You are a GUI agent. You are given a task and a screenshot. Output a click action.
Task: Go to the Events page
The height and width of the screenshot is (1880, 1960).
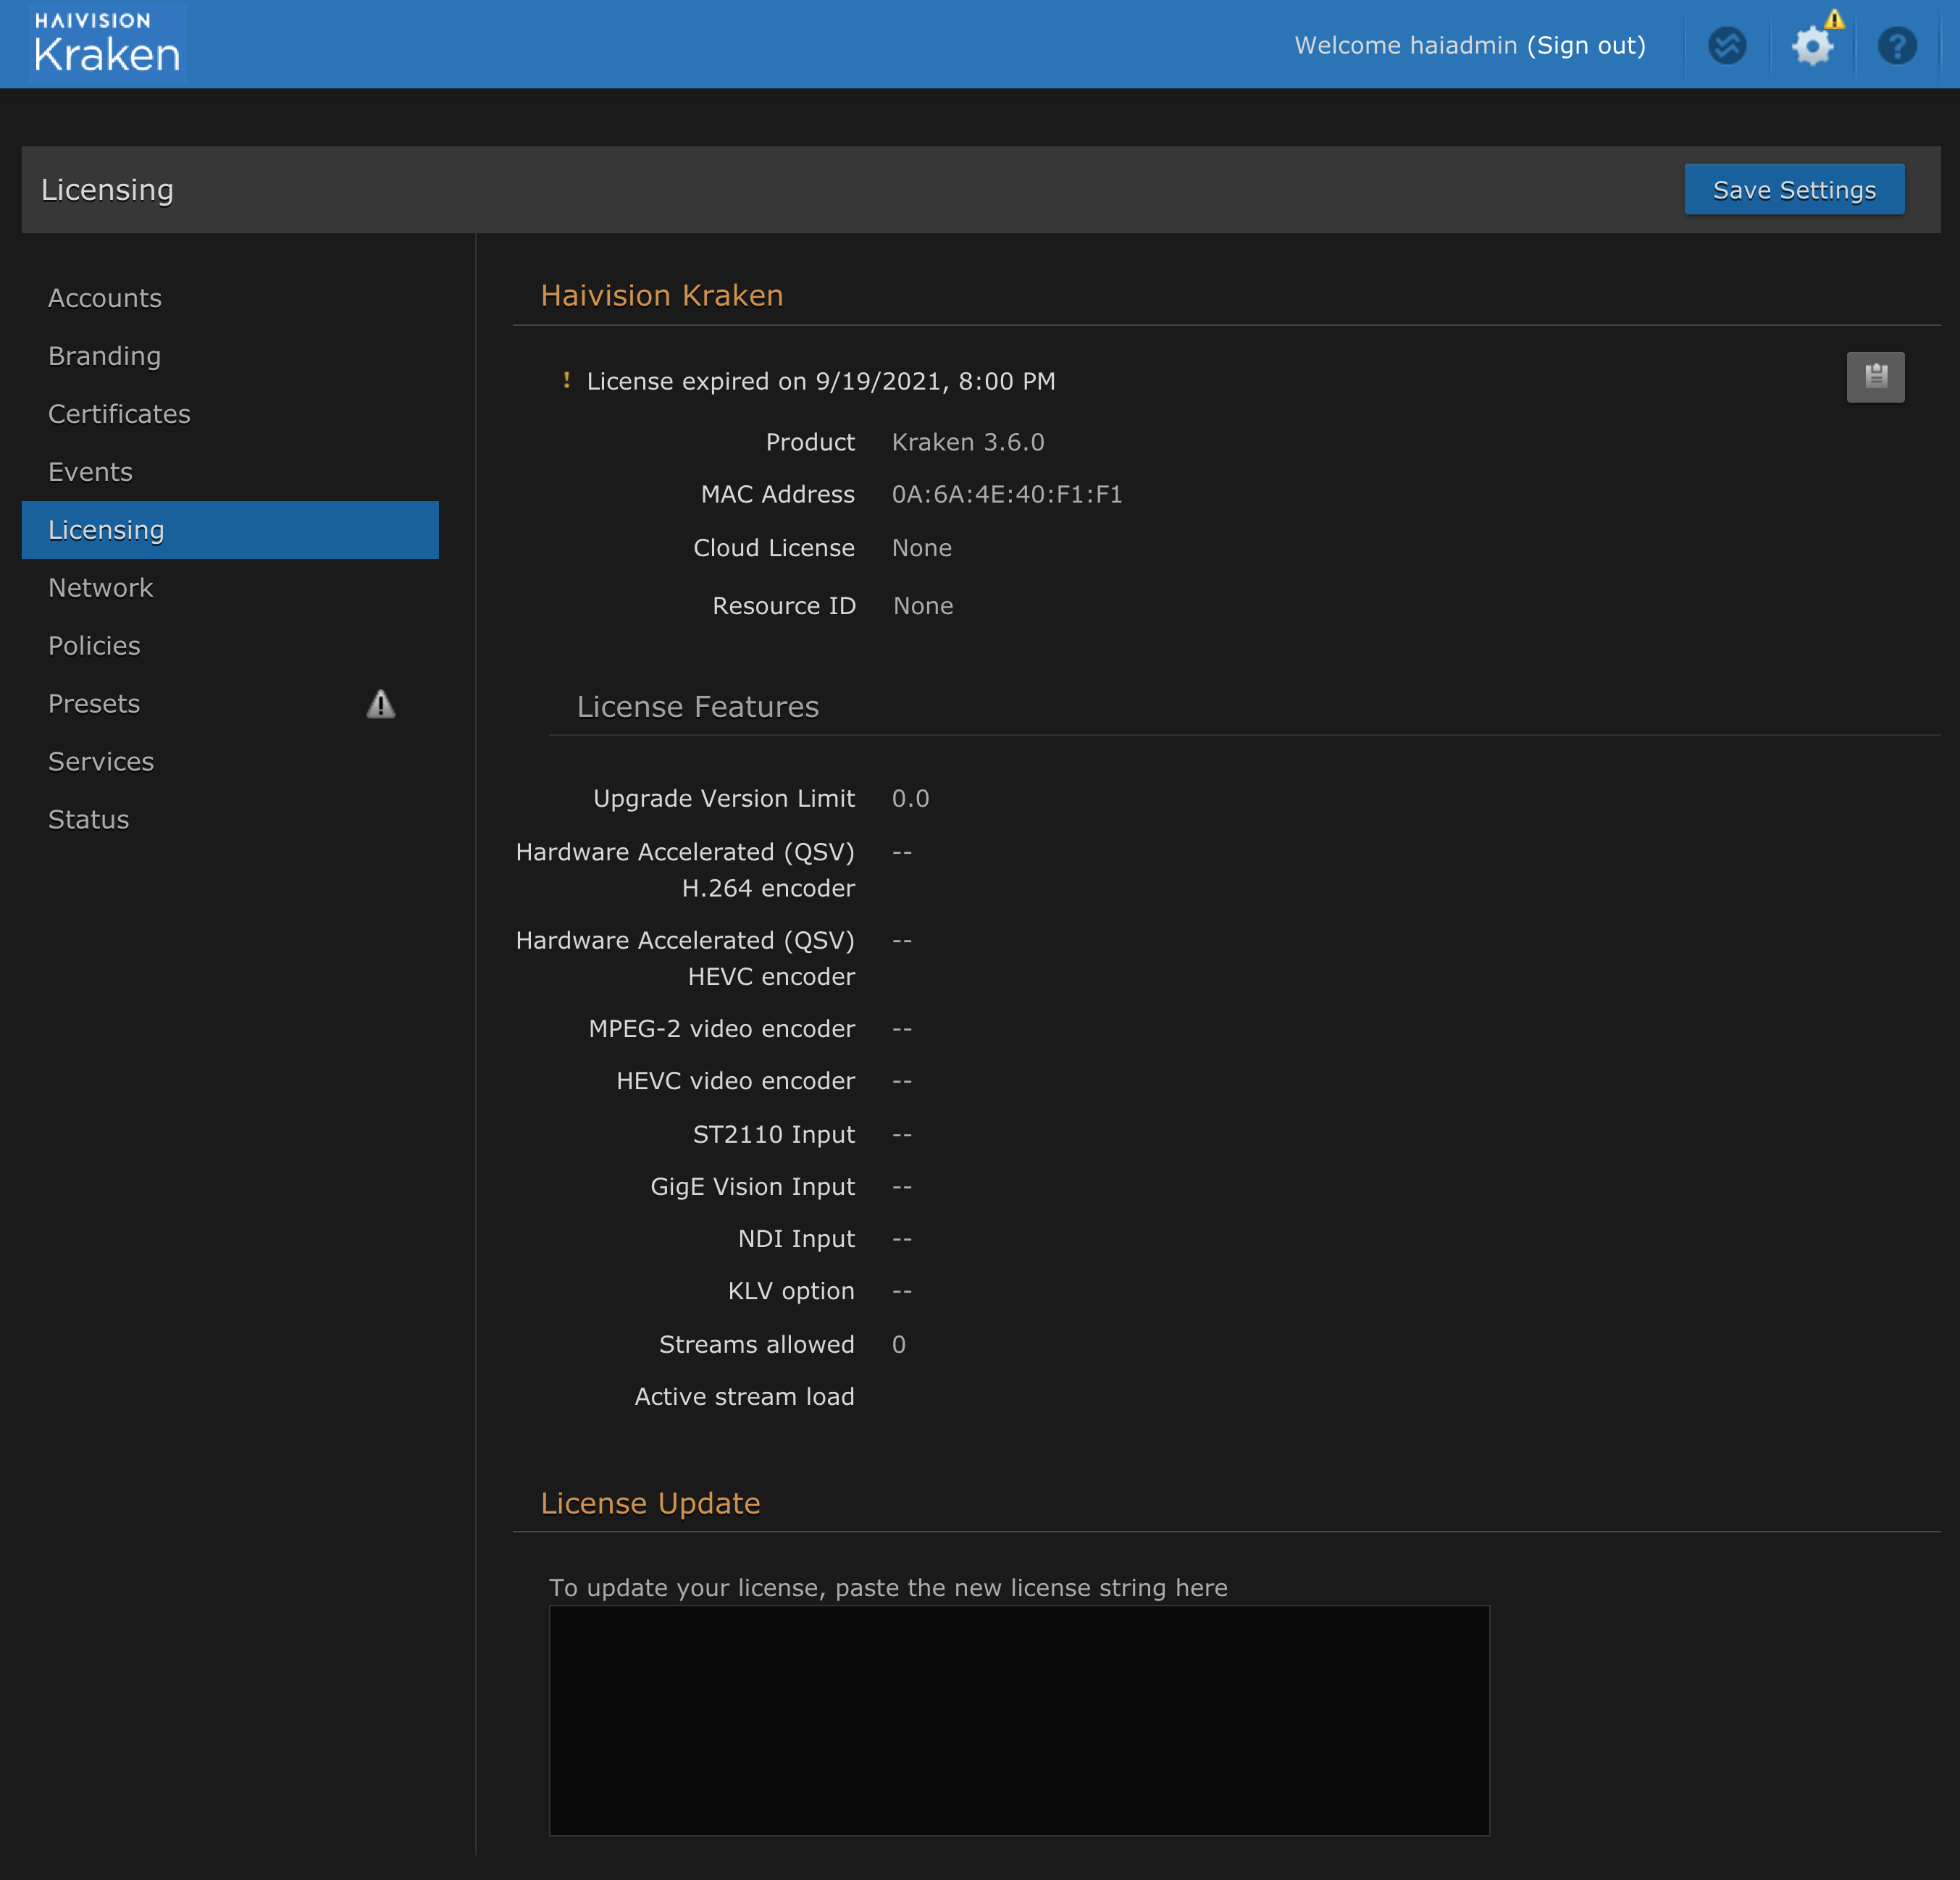pyautogui.click(x=90, y=471)
